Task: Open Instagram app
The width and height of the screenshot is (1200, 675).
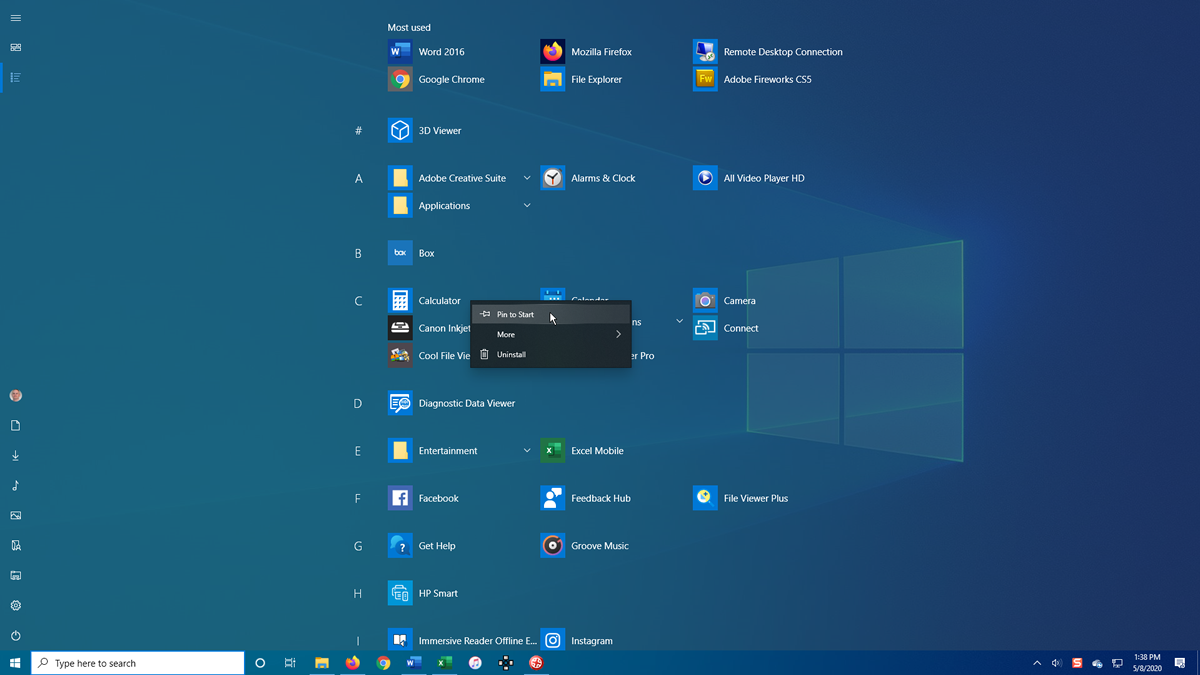Action: tap(577, 641)
